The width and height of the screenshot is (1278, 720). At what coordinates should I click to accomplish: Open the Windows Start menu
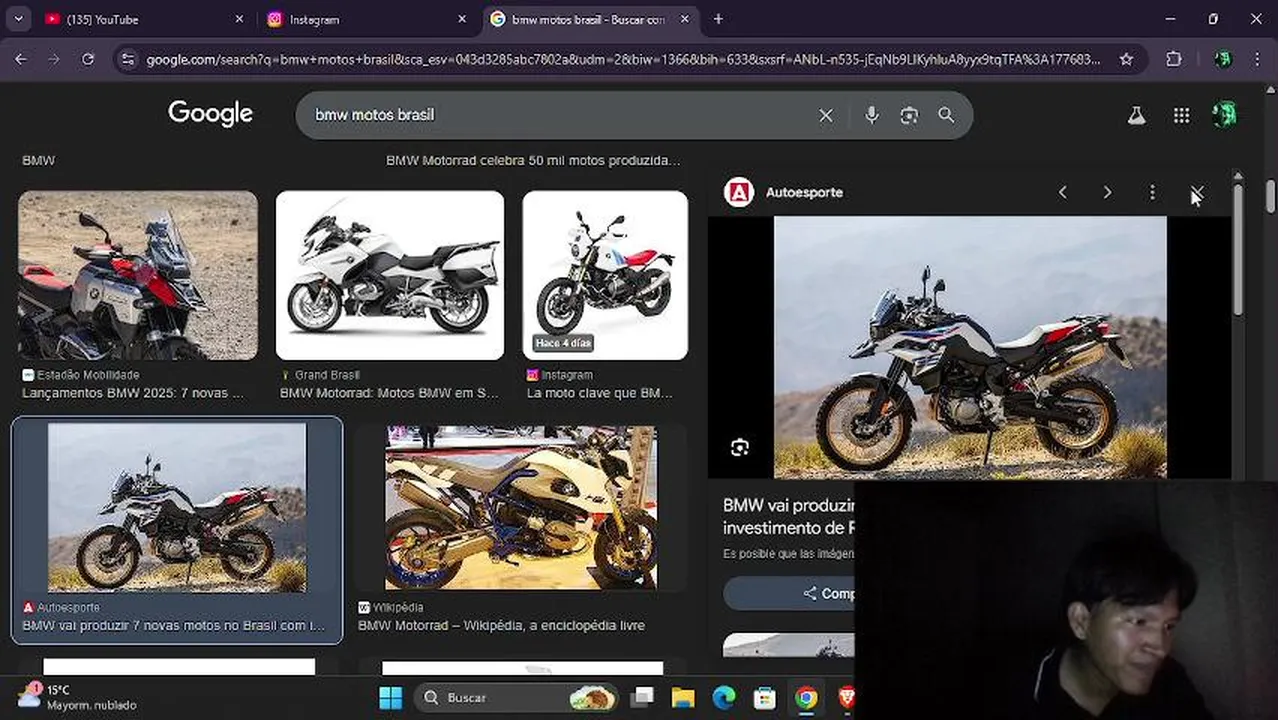pos(390,697)
